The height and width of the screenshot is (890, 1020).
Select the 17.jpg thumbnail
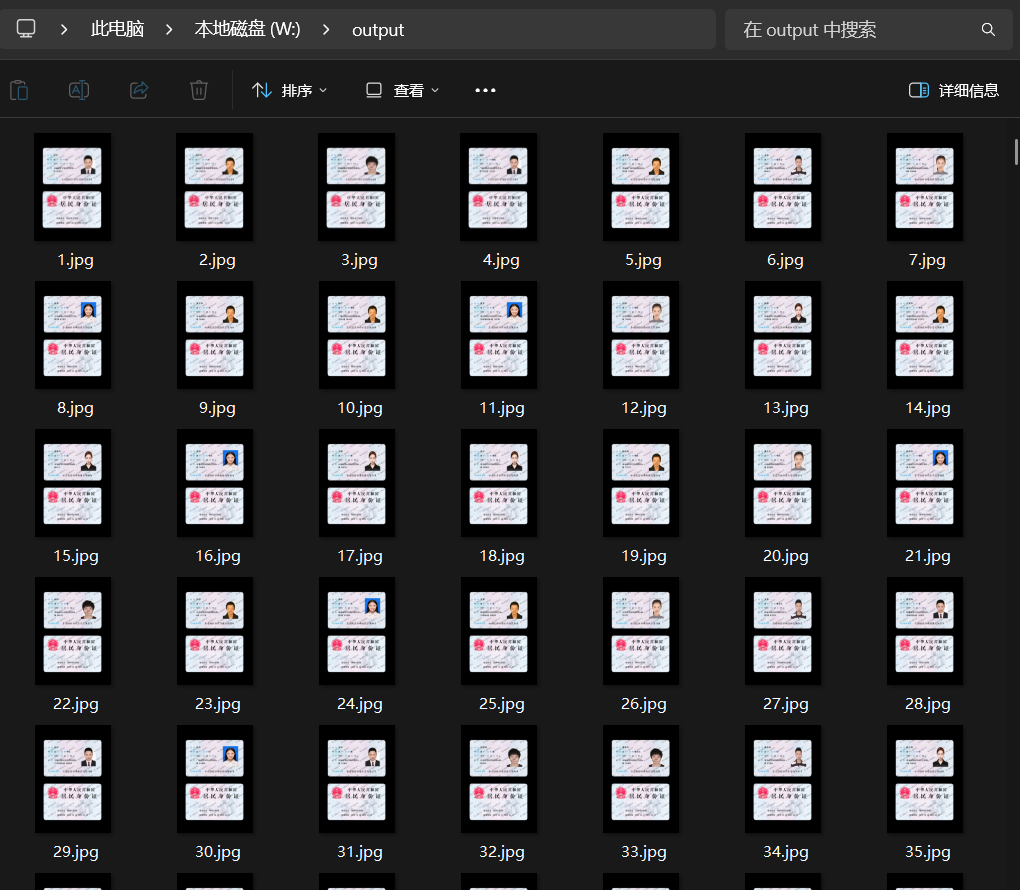pos(356,483)
